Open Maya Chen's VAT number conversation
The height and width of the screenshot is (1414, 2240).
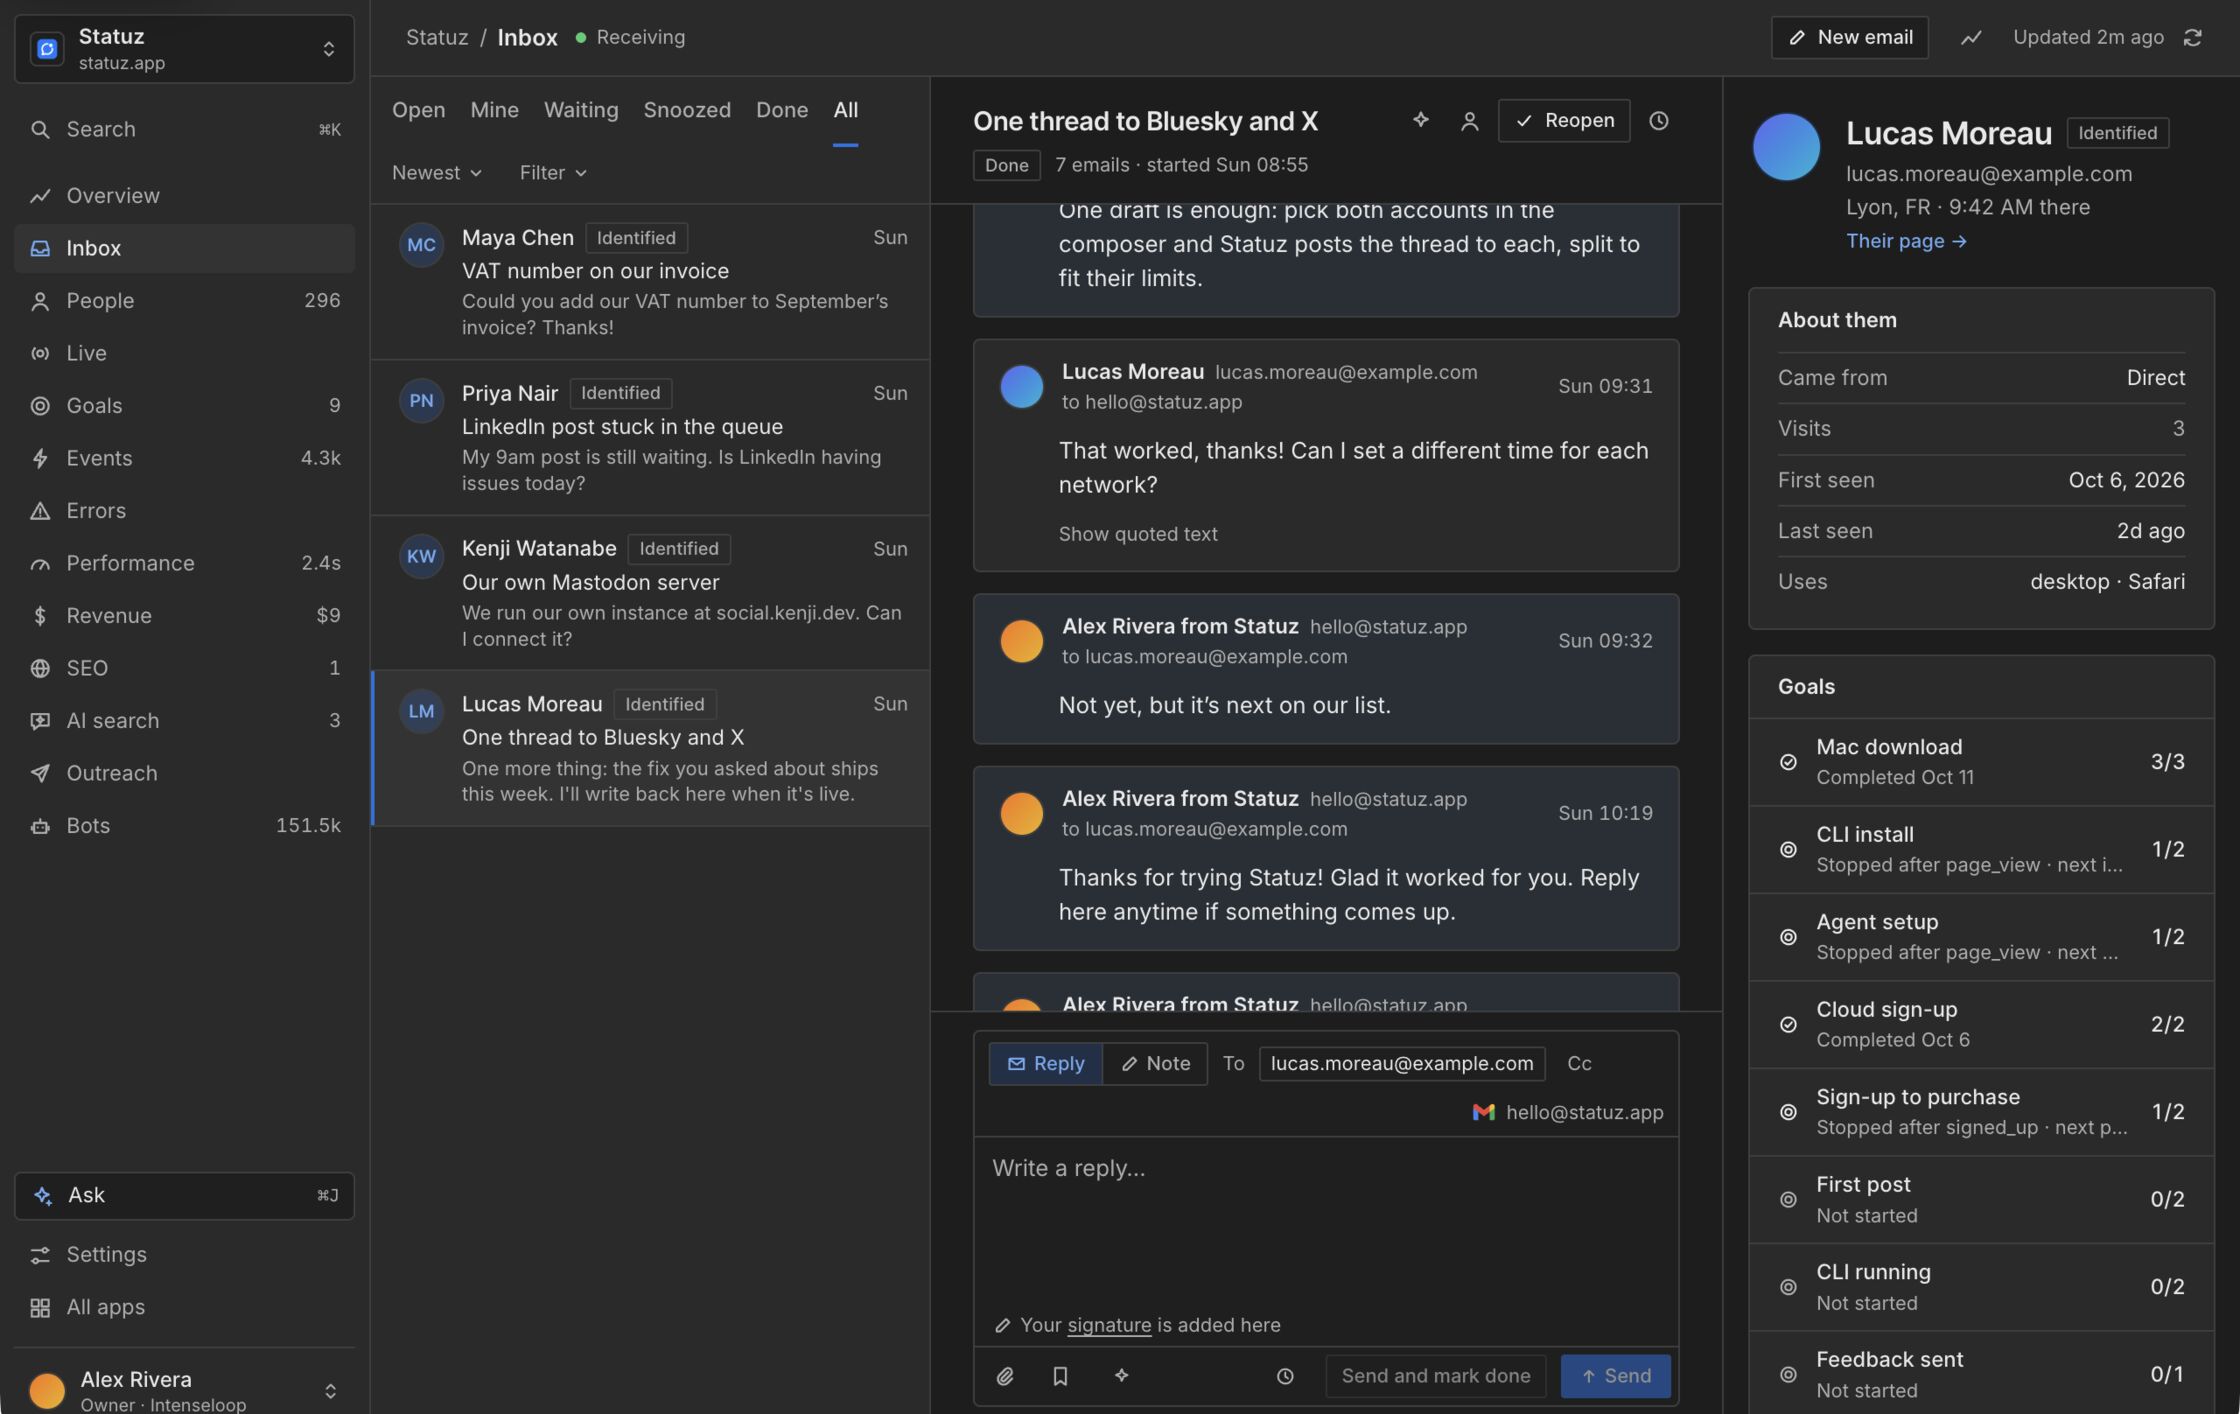(651, 282)
